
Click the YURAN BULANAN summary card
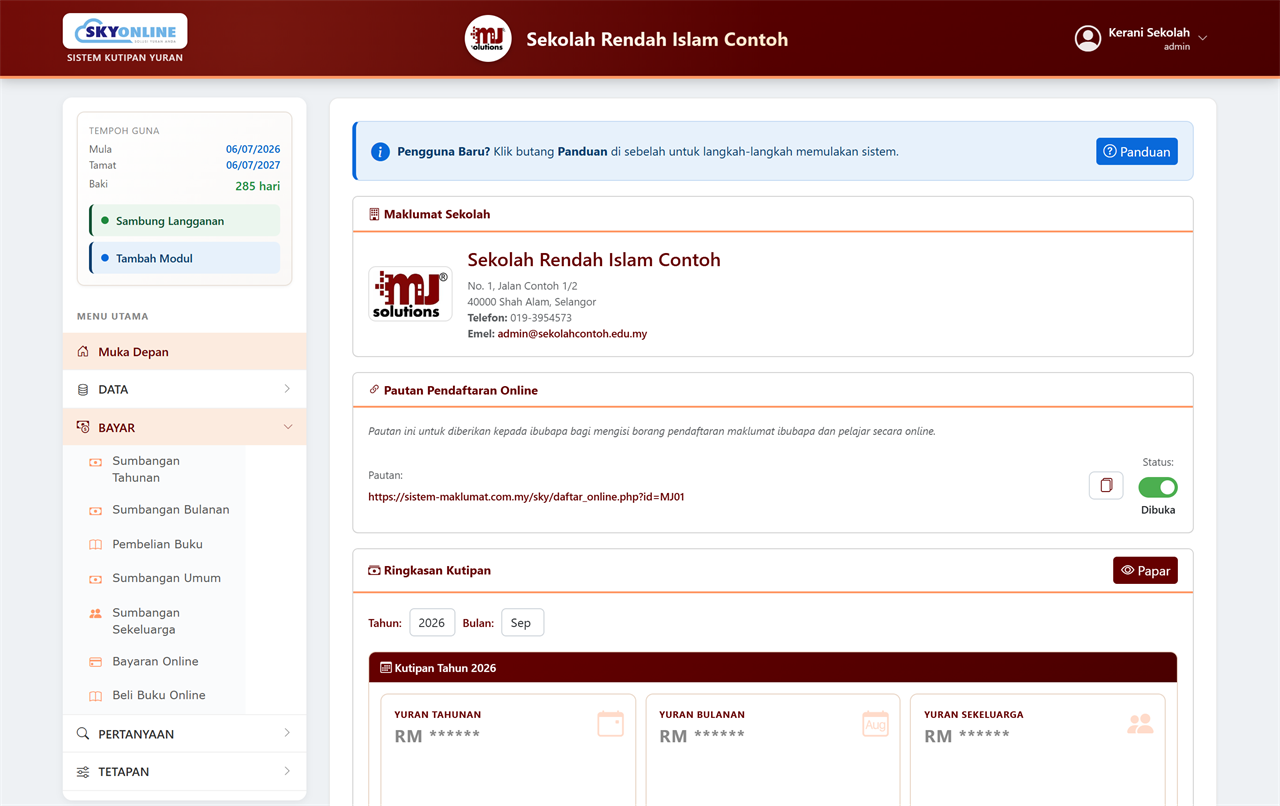click(773, 750)
